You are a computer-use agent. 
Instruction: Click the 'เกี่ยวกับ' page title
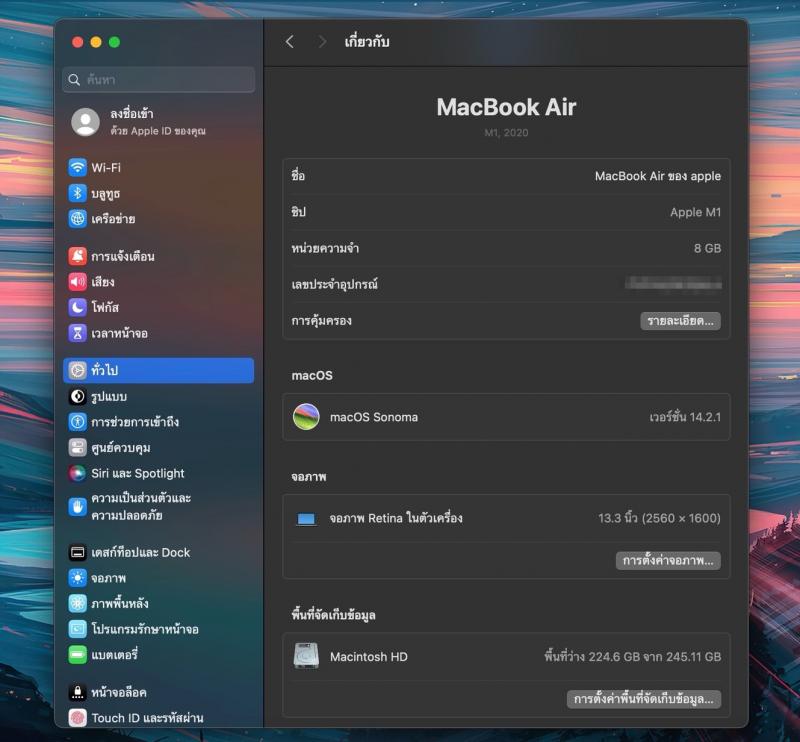pyautogui.click(x=367, y=41)
